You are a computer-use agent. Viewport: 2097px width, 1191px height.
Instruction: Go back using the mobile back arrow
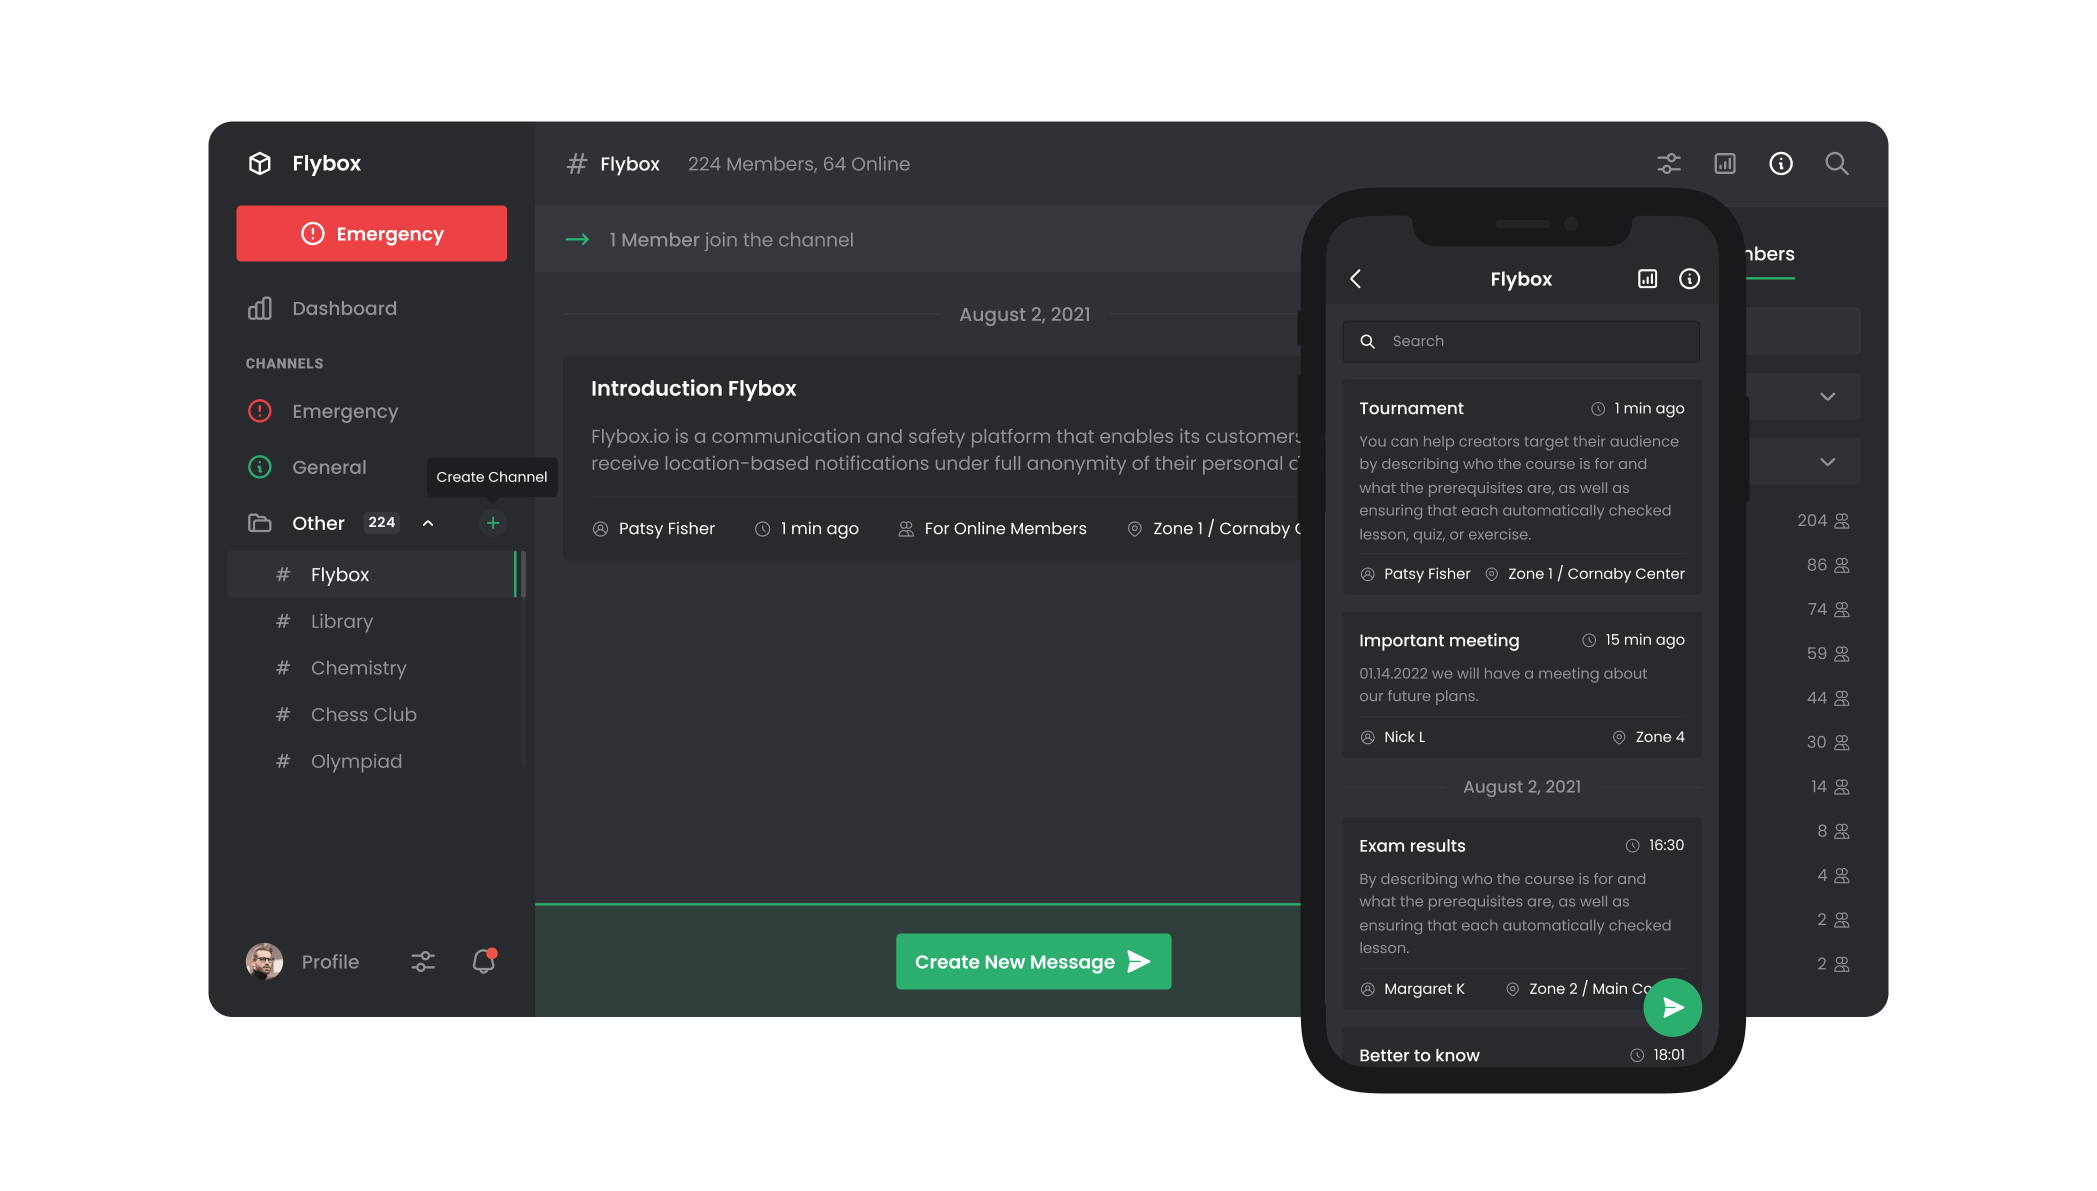(1356, 279)
